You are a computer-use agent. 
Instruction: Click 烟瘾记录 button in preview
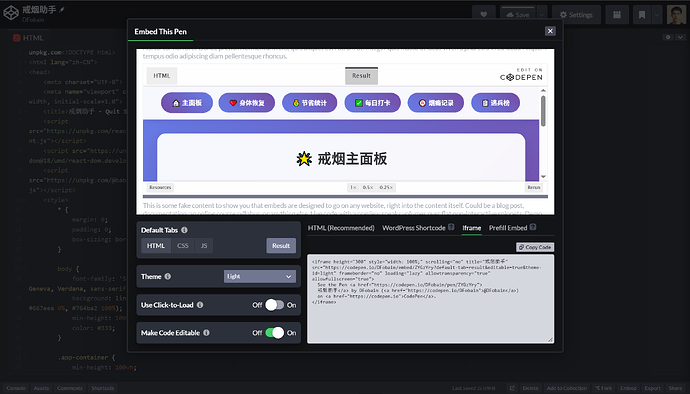(x=436, y=103)
